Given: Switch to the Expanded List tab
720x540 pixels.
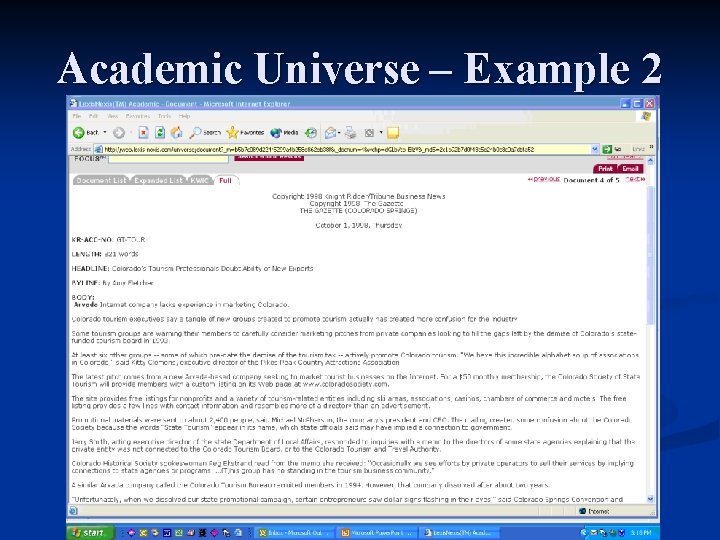Looking at the screenshot, I should 158,180.
